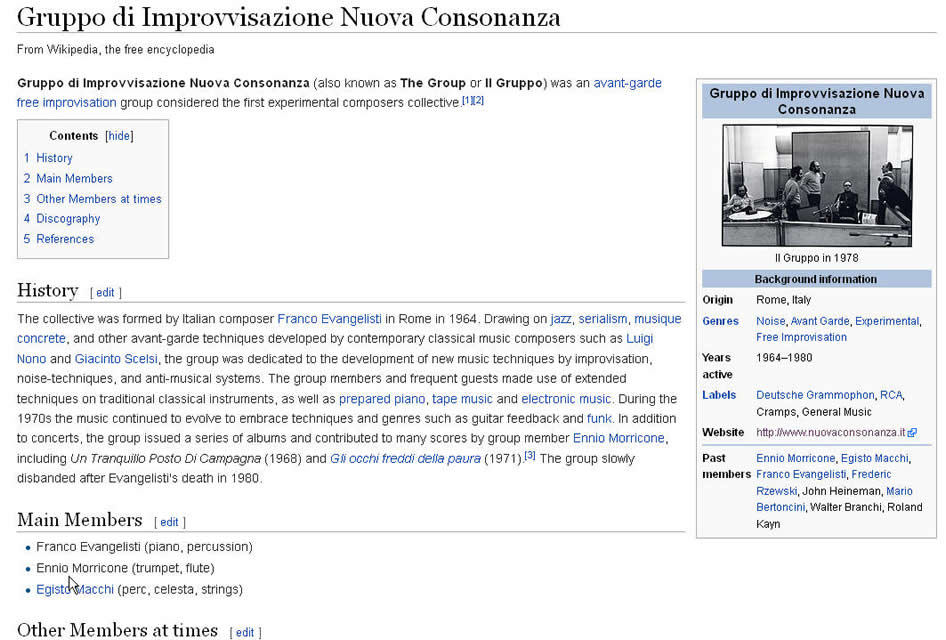
Task: Edit the Other Members at times section
Action: 245,633
